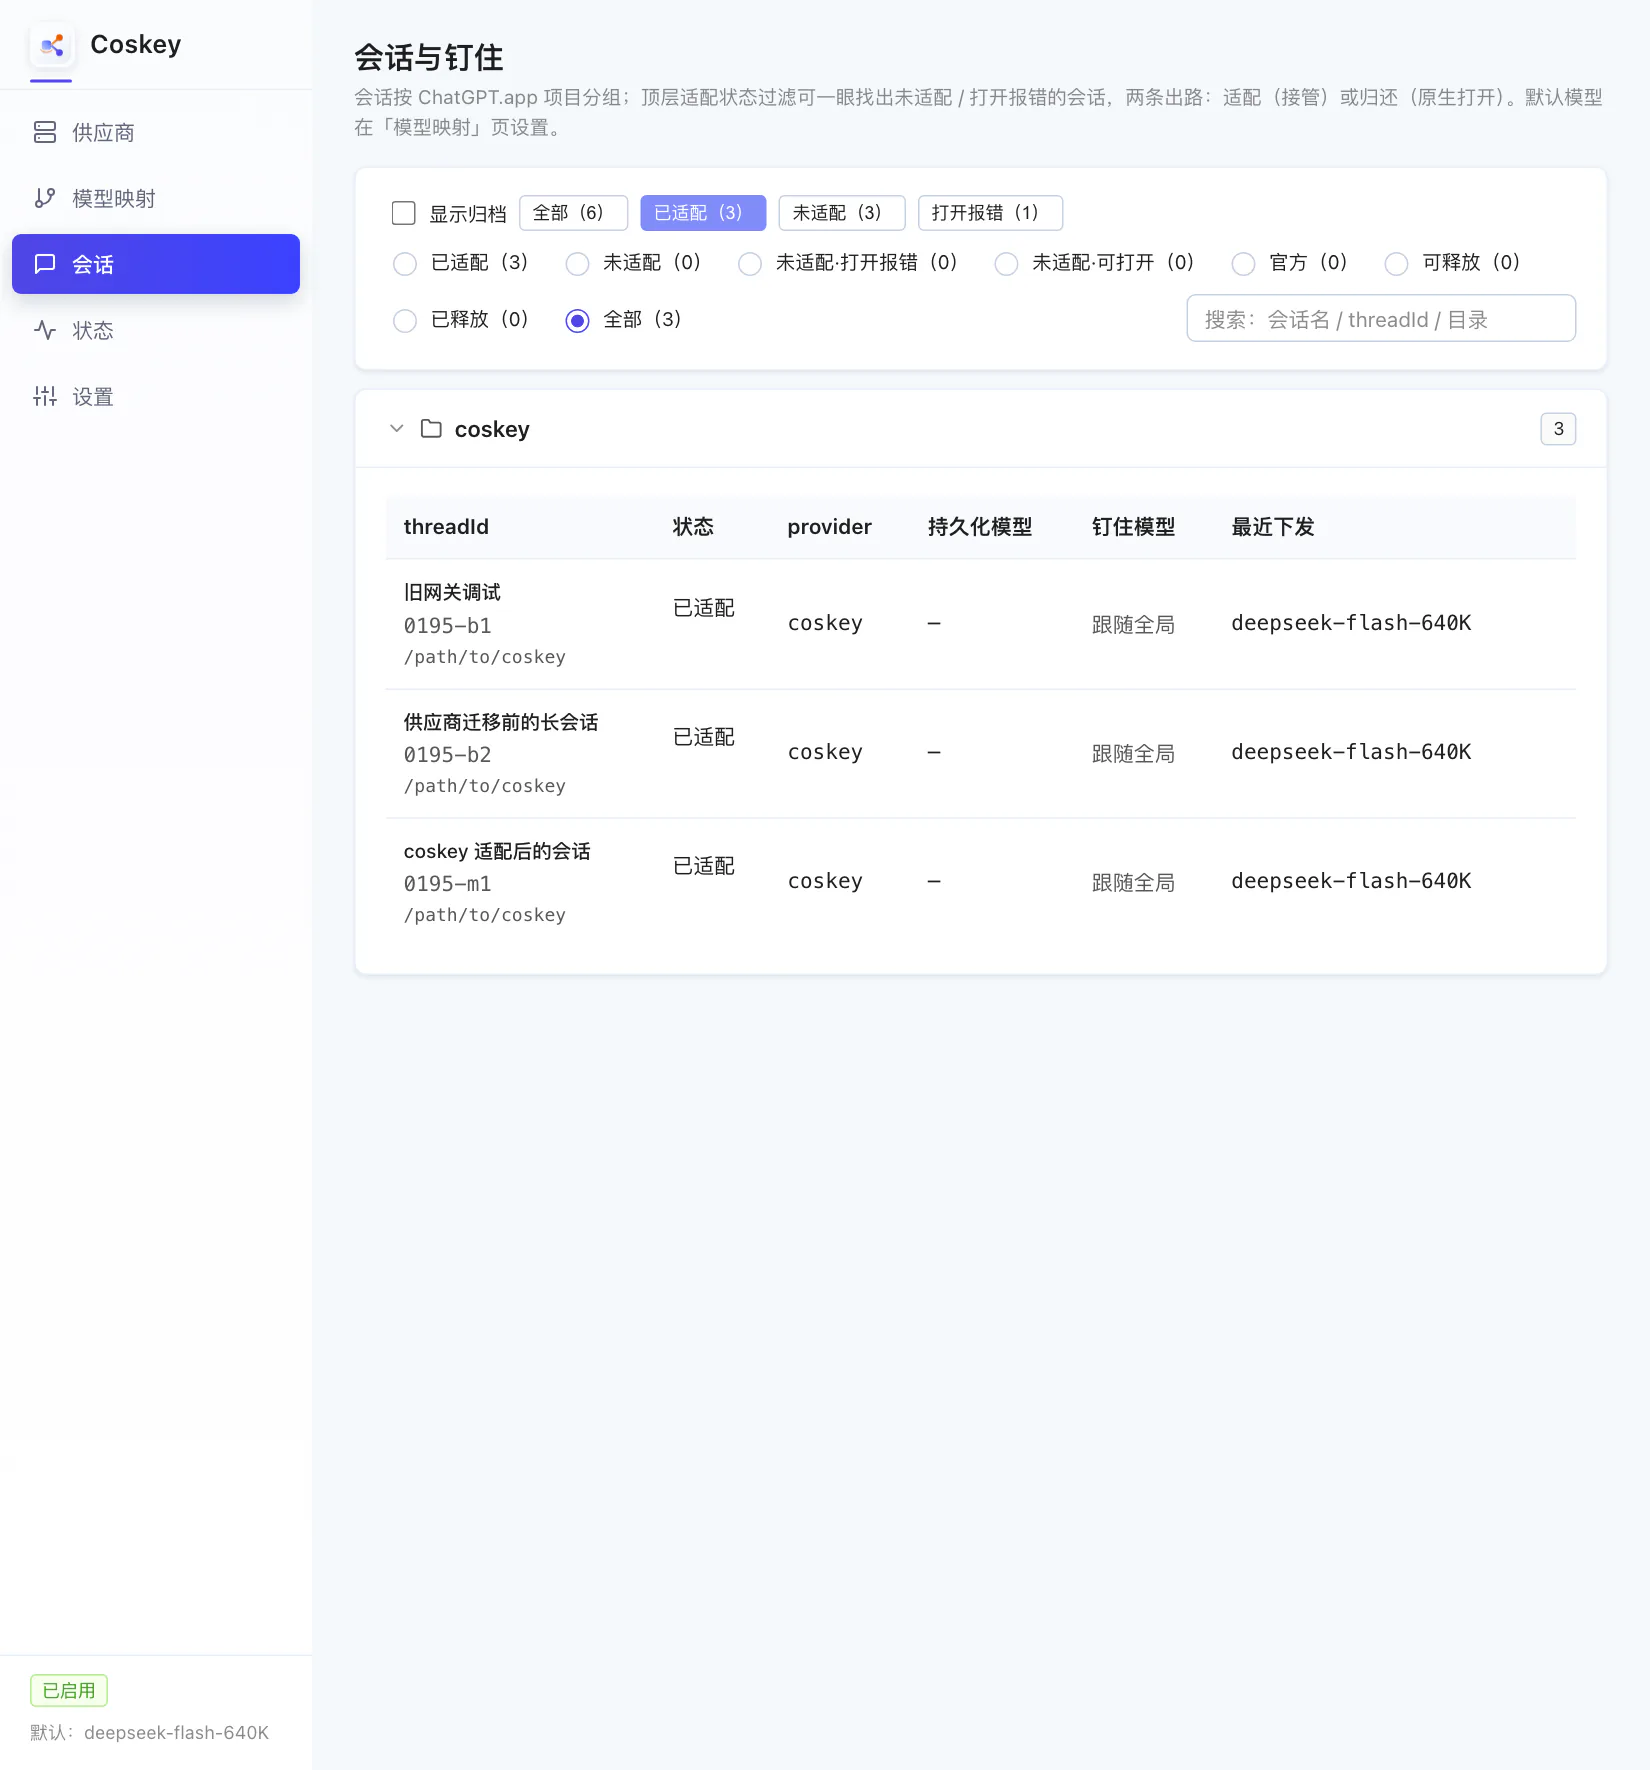
Task: Select the 官方 (0) radio option
Action: tap(1244, 264)
